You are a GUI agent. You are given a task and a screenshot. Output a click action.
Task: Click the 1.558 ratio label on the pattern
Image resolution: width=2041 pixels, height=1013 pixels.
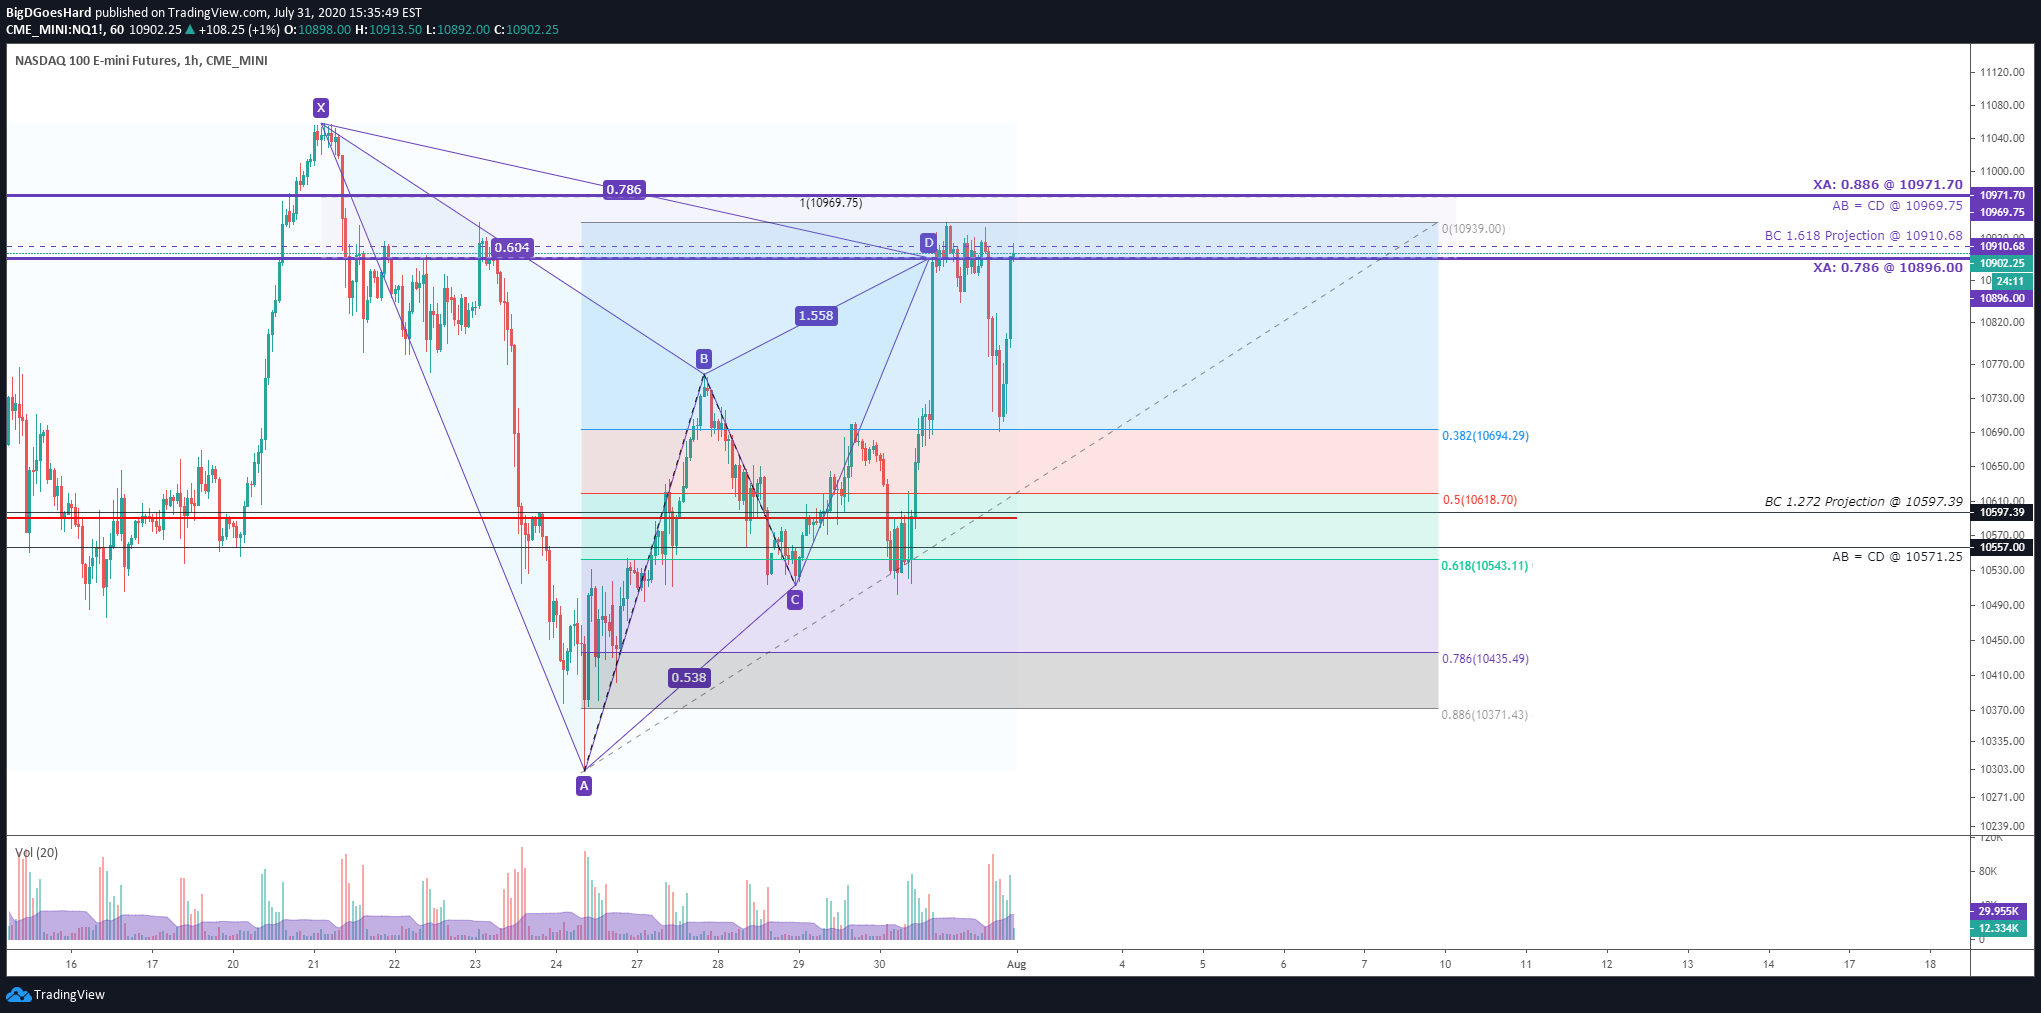tap(816, 316)
